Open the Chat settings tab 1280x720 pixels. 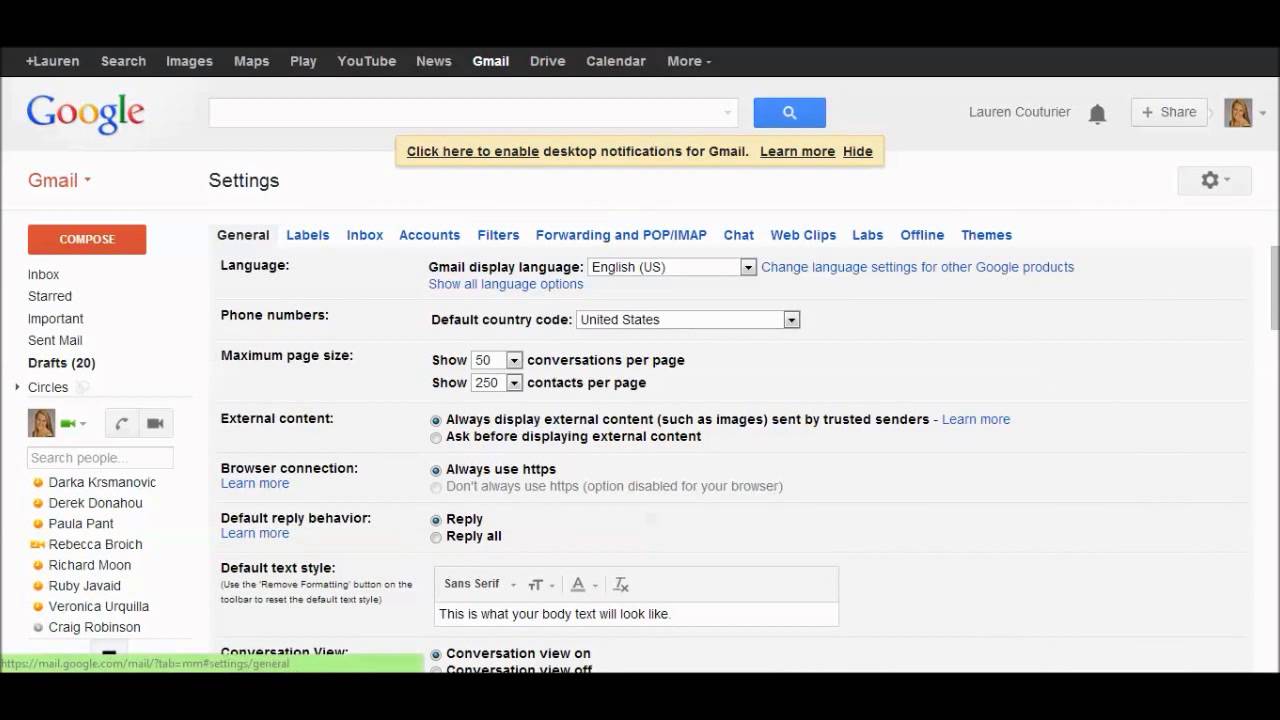pos(739,235)
